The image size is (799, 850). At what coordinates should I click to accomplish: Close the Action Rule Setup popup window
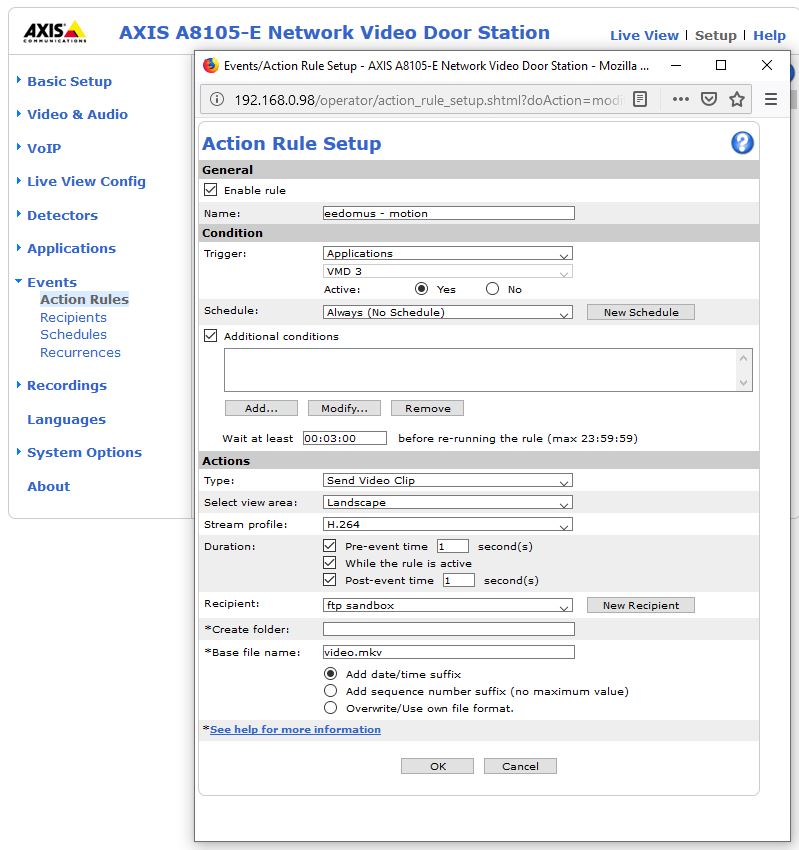(767, 65)
